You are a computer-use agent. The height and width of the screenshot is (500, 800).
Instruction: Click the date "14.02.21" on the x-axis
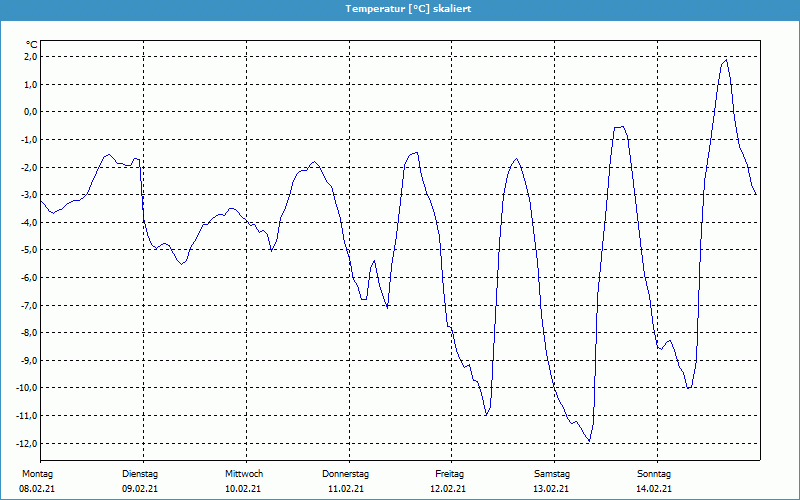654,489
